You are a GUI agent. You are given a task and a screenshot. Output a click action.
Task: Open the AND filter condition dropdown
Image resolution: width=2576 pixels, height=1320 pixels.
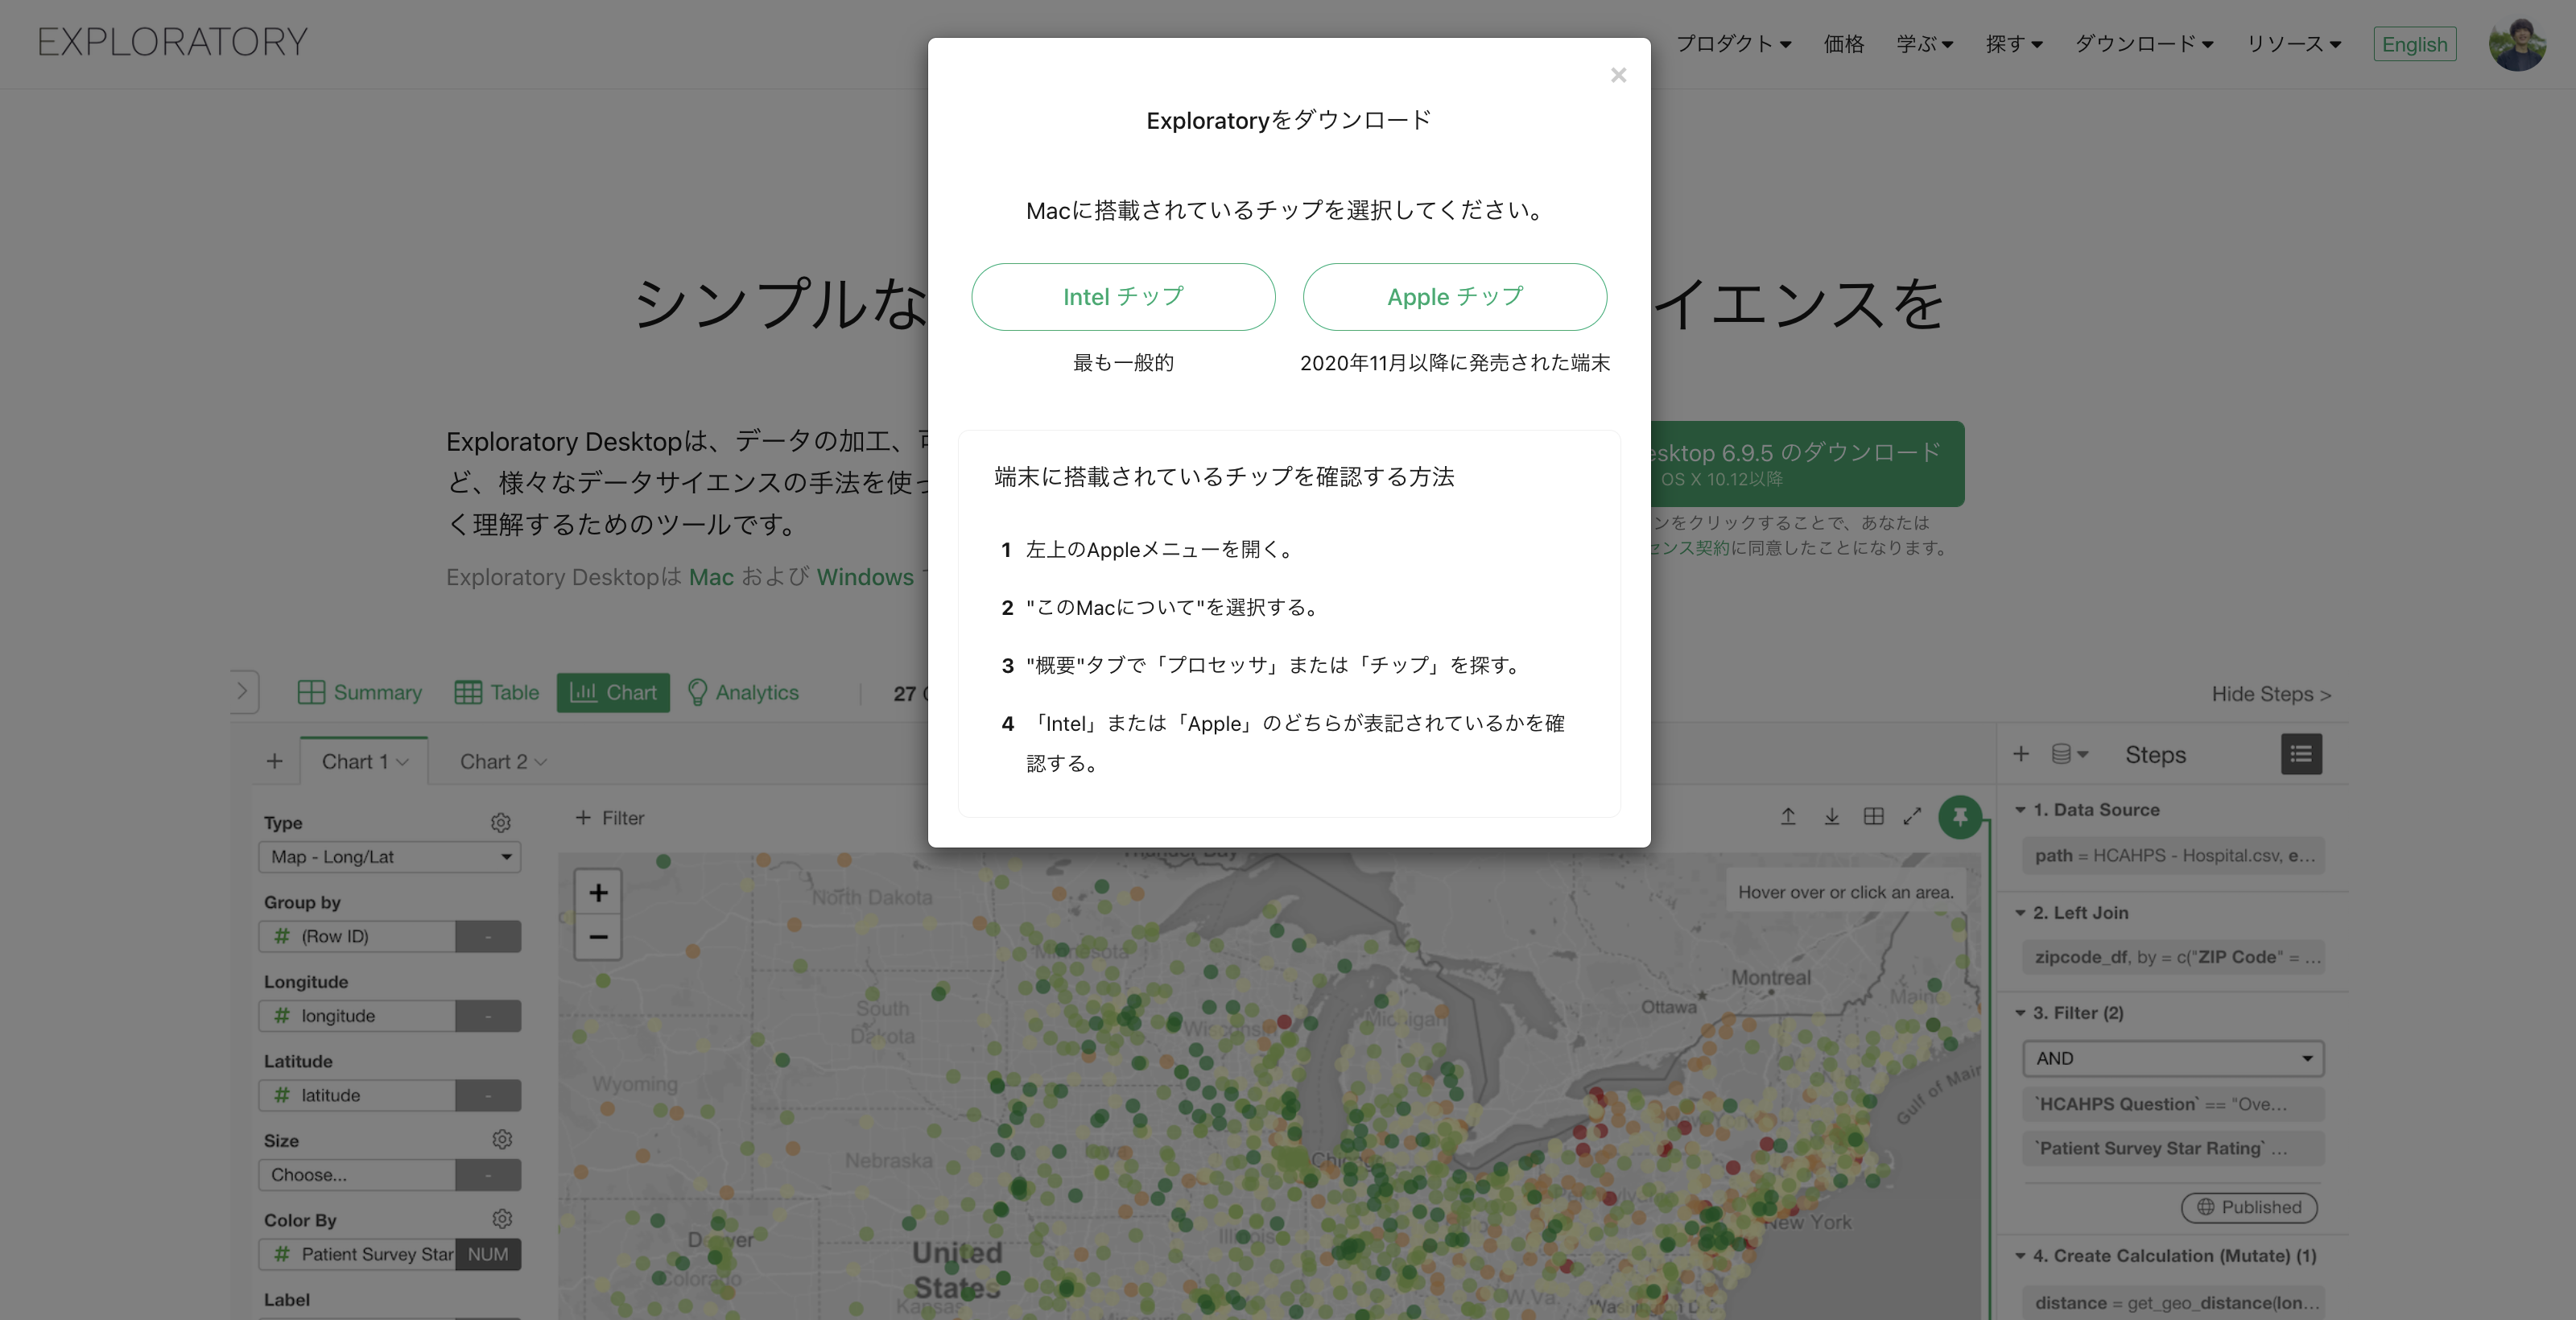tap(2173, 1058)
